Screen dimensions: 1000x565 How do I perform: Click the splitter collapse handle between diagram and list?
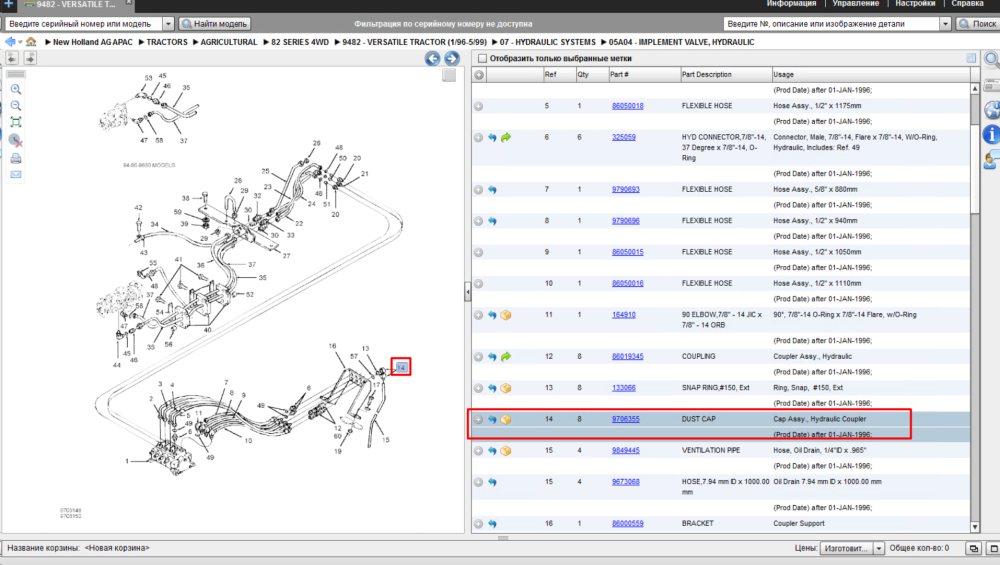467,291
